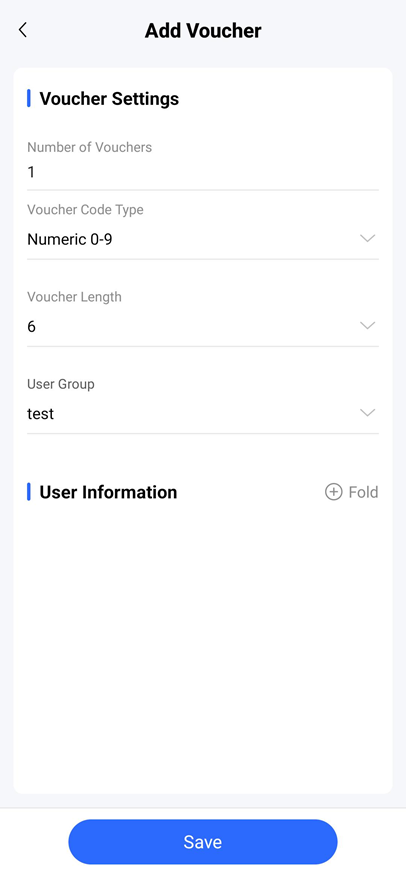Click the value 1 in vouchers field
This screenshot has width=406, height=875.
(31, 172)
